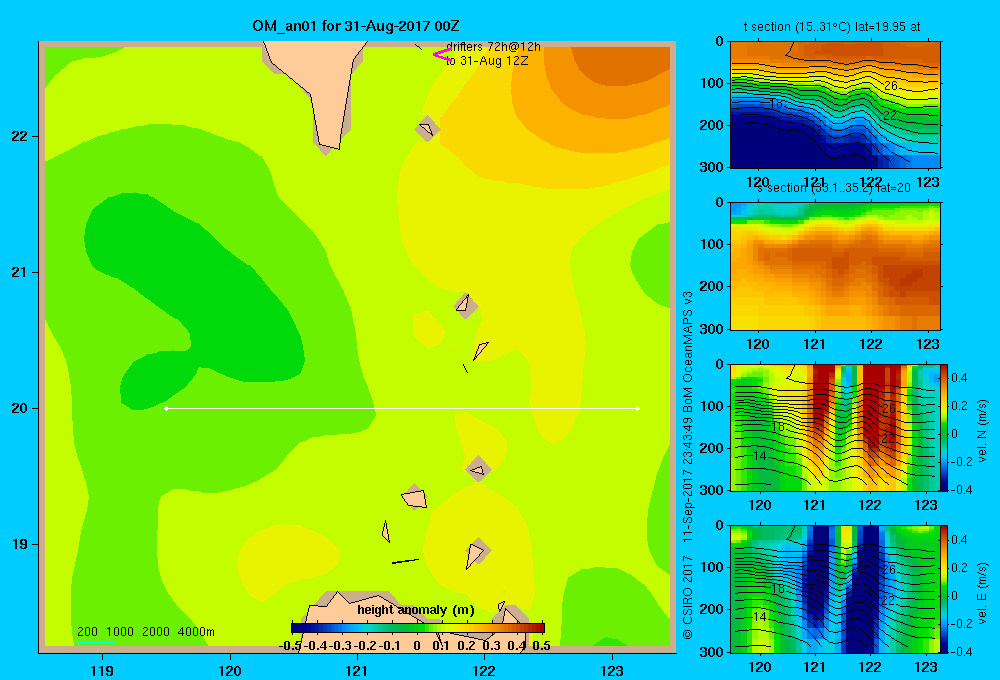Screen dimensions: 1000x680
Task: Click the '14' contour label in vel. E section
Action: tap(759, 617)
